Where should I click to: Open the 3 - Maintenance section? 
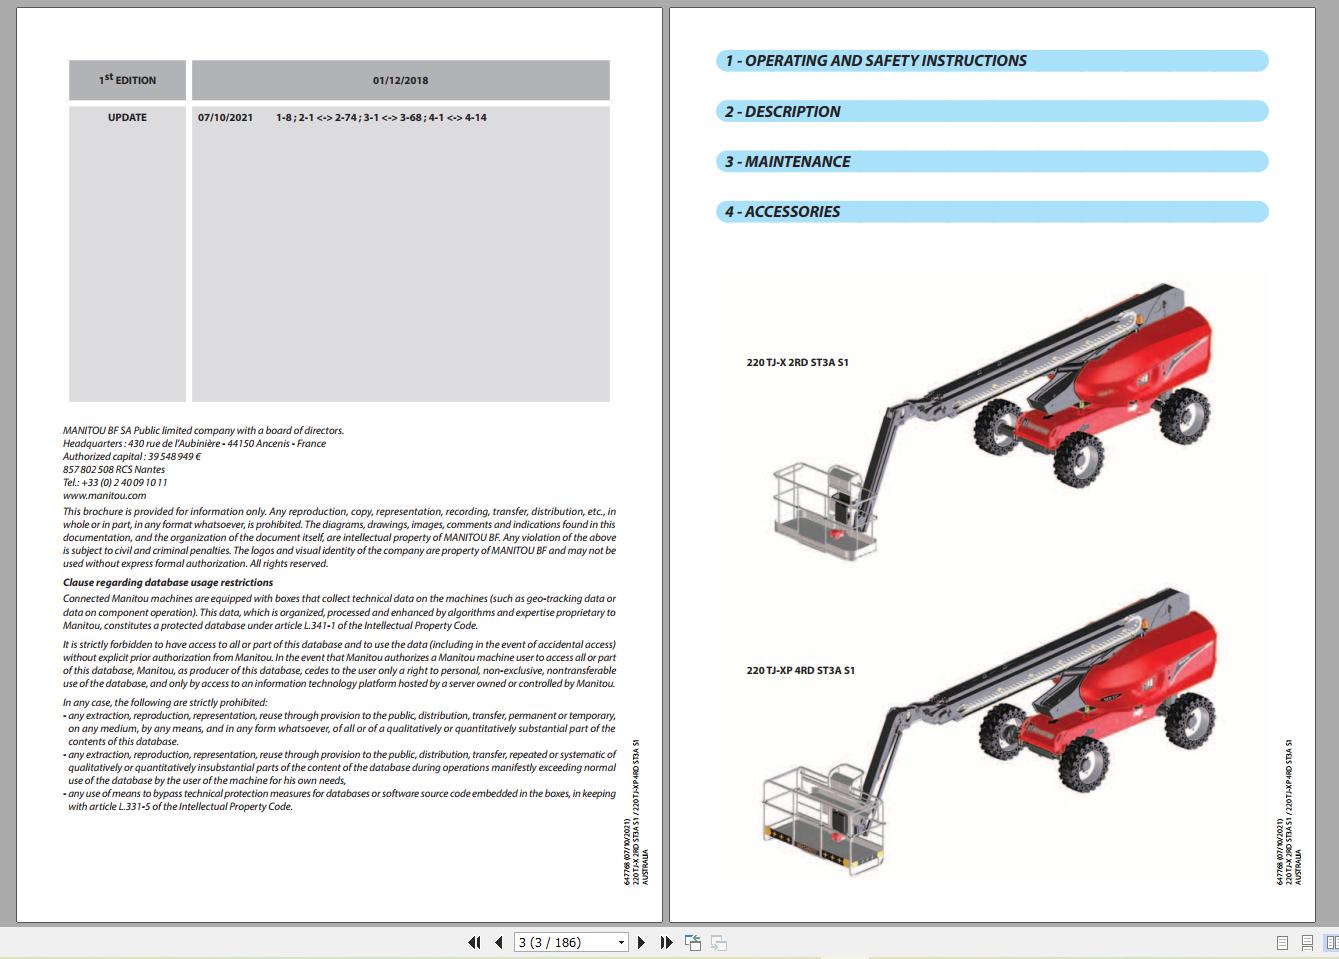pyautogui.click(x=992, y=161)
